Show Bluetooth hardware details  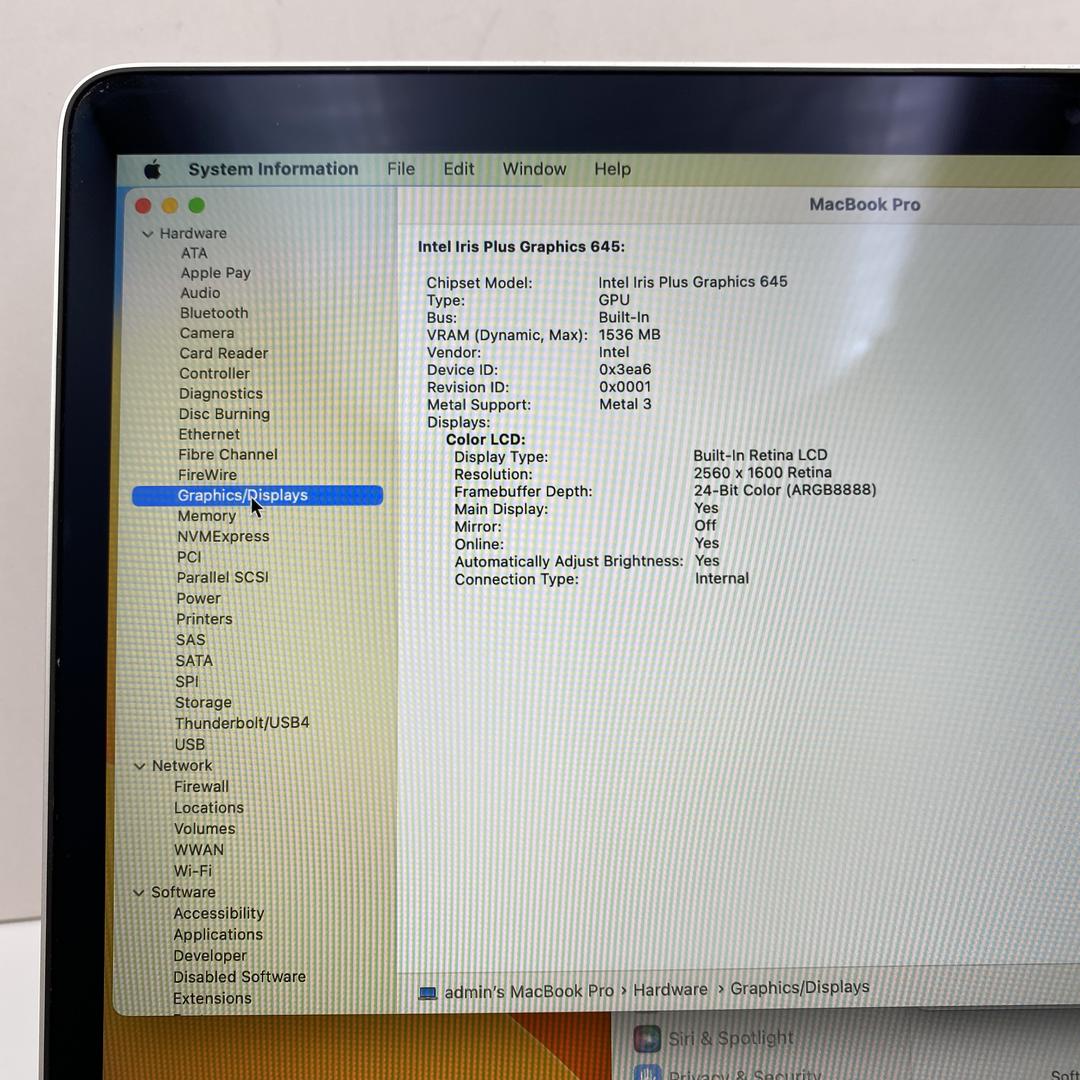pyautogui.click(x=214, y=313)
